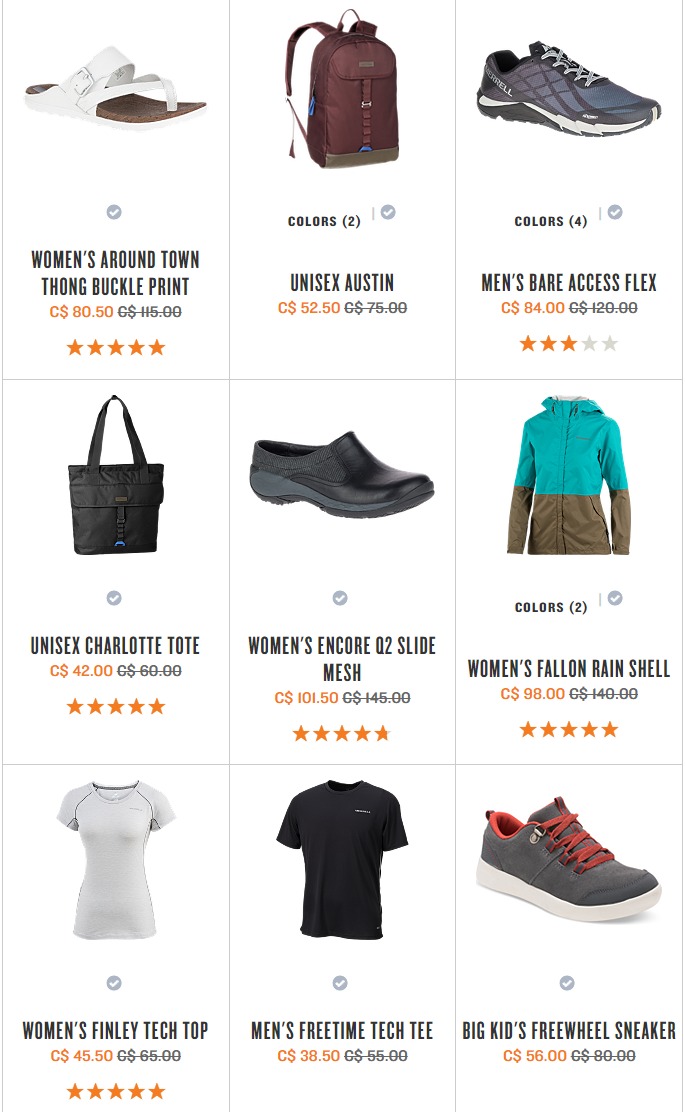Click the checkmark icon under the Freewheel Sneaker
This screenshot has width=685, height=1112.
[x=567, y=983]
